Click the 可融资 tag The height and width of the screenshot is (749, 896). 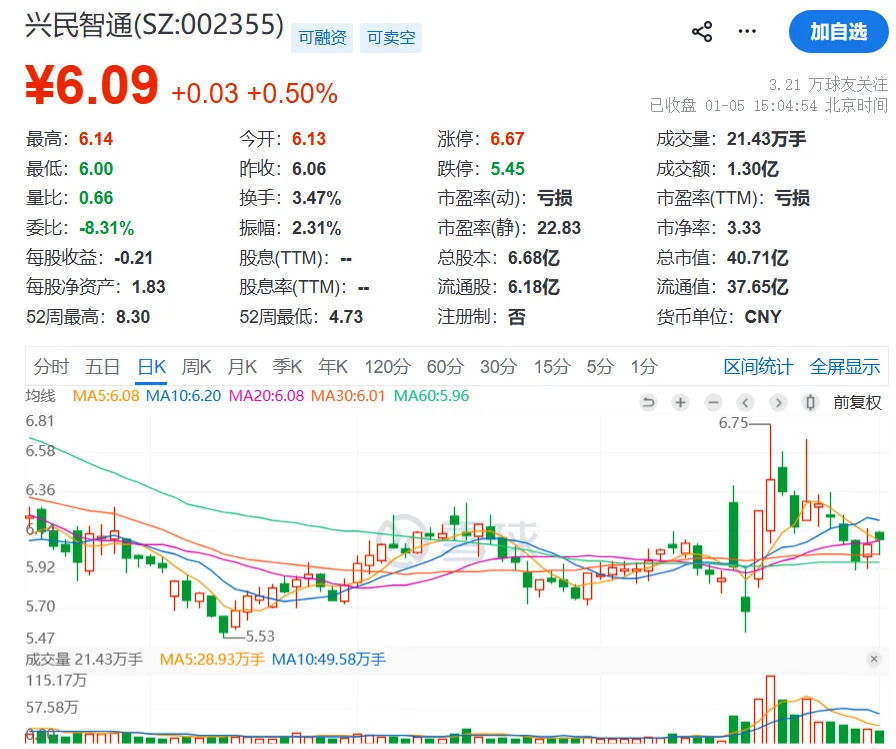coord(322,38)
